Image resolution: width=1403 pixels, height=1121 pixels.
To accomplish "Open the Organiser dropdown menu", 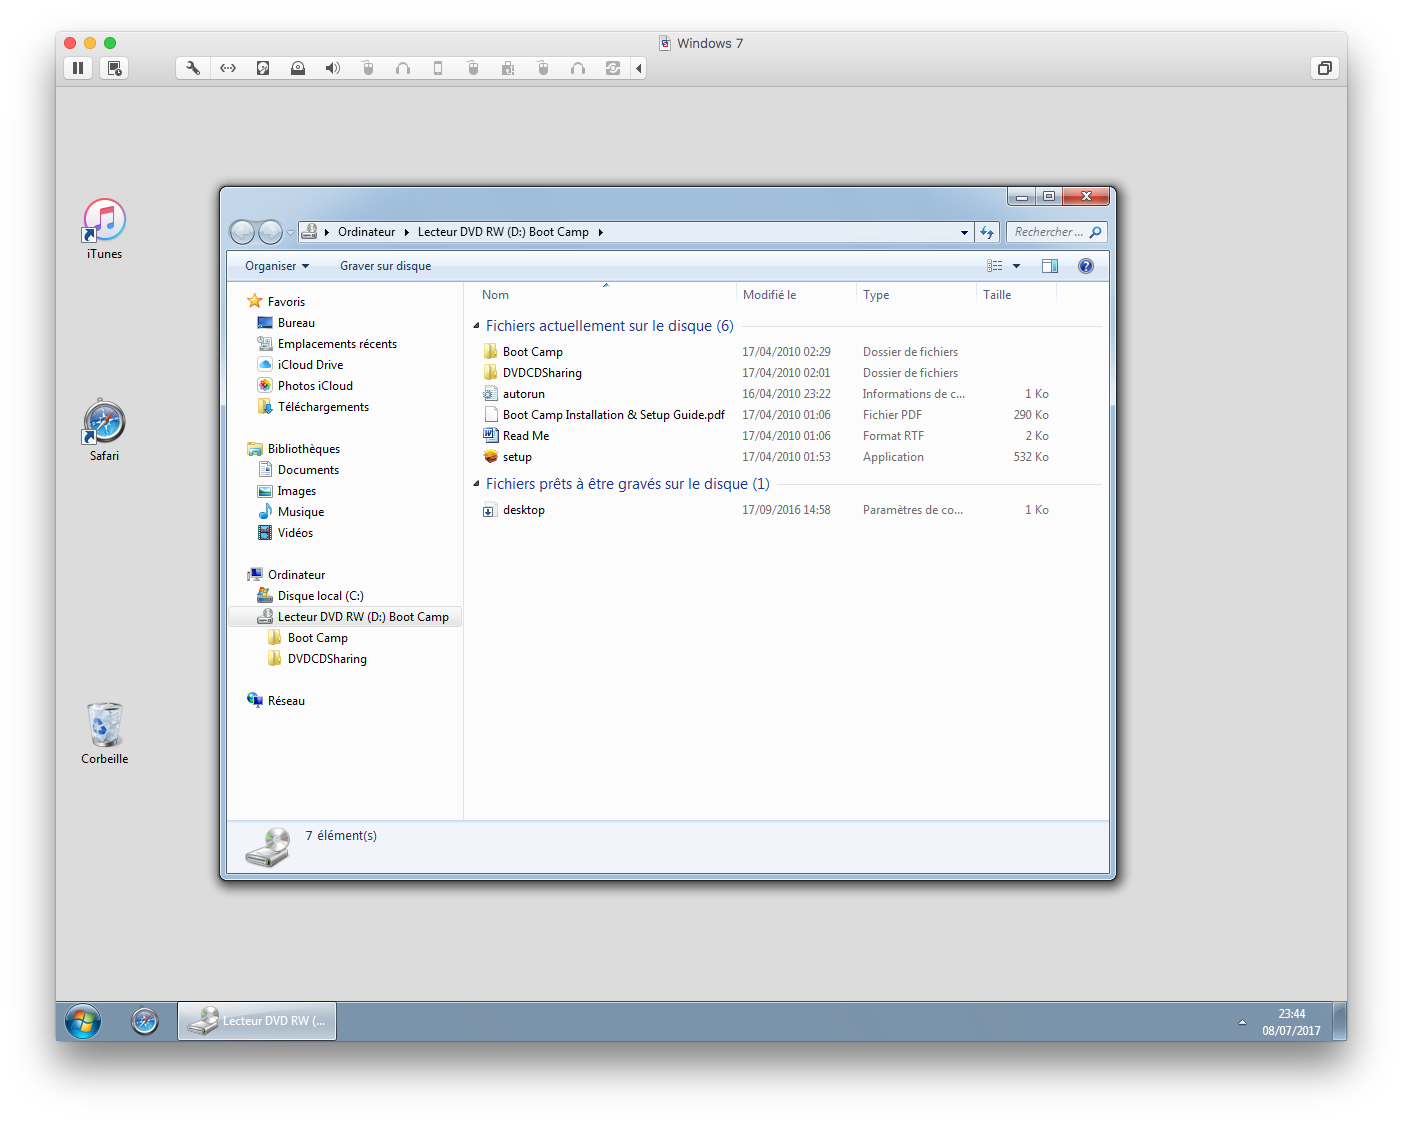I will 276,265.
